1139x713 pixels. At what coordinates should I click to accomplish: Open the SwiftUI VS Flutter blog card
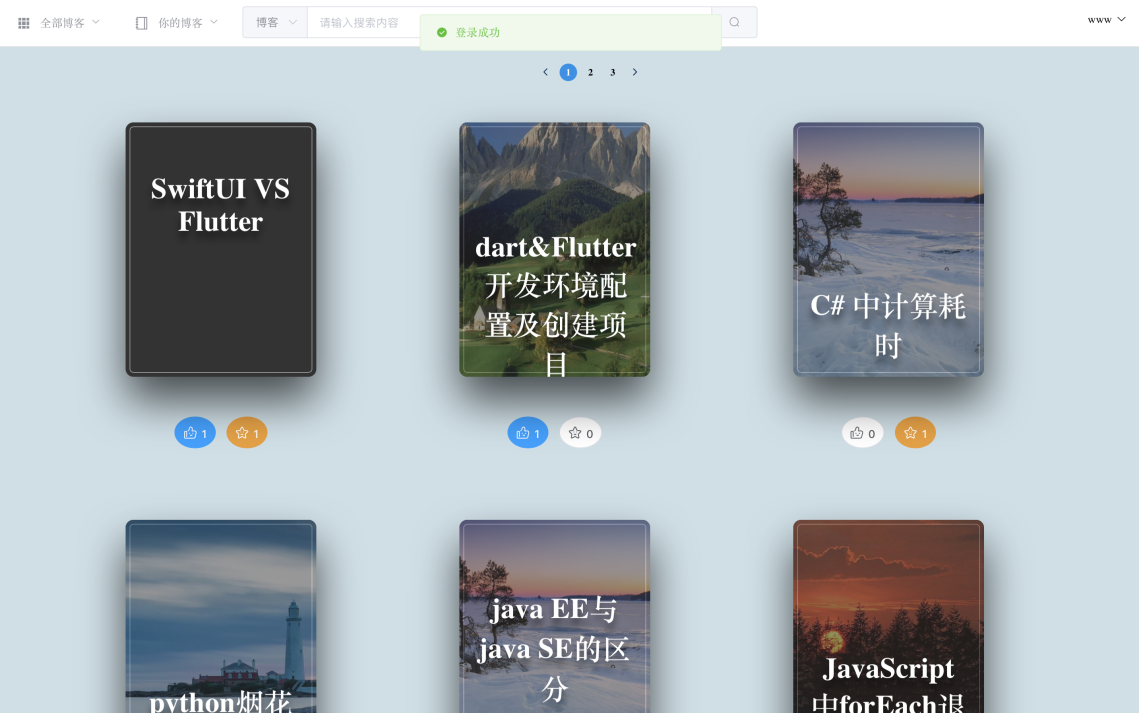coord(221,249)
